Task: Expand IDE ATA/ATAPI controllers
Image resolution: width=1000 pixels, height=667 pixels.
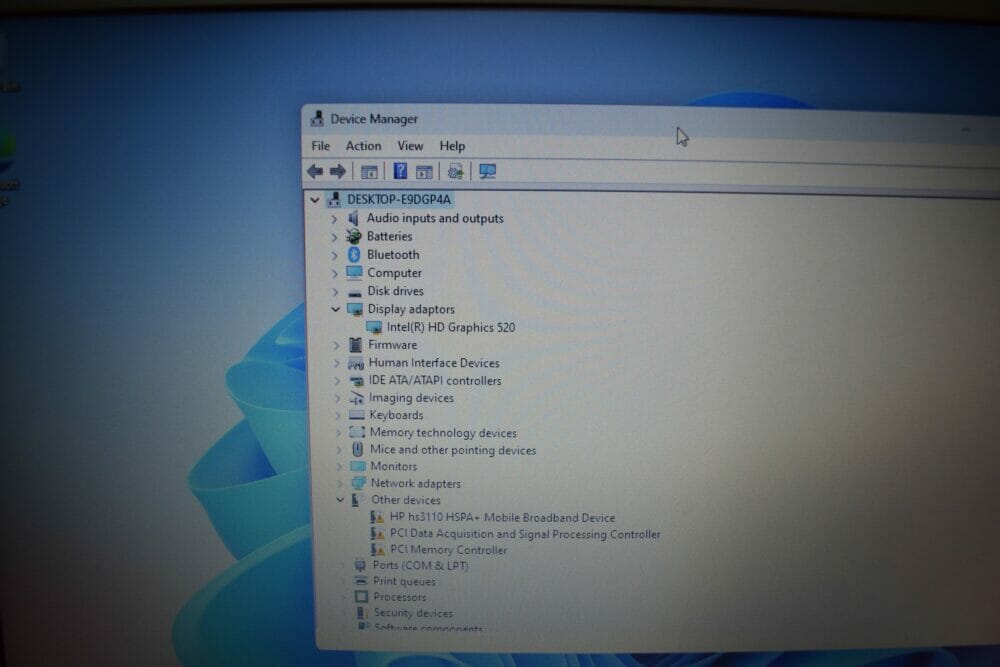Action: pyautogui.click(x=337, y=381)
